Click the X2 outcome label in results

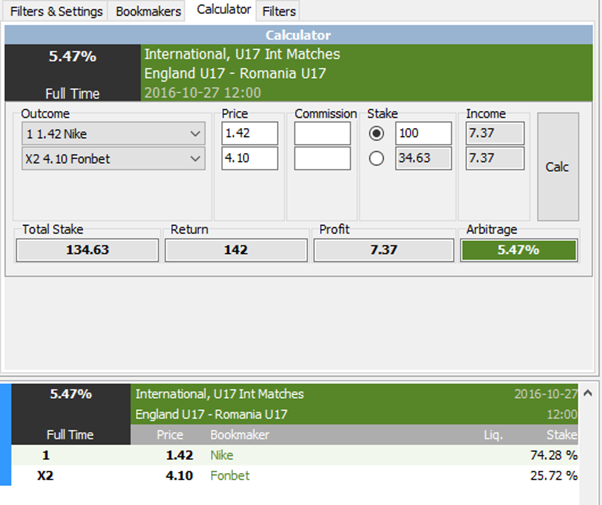(x=45, y=475)
